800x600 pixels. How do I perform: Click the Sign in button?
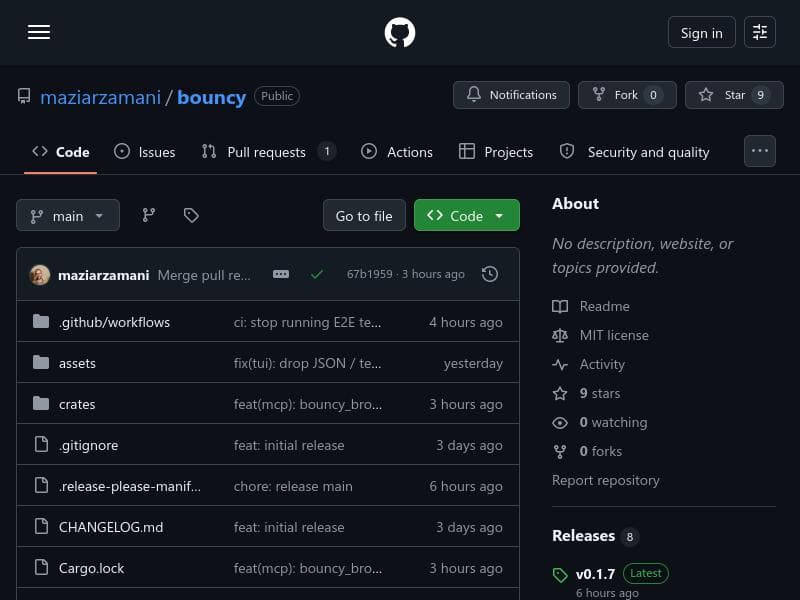click(702, 32)
